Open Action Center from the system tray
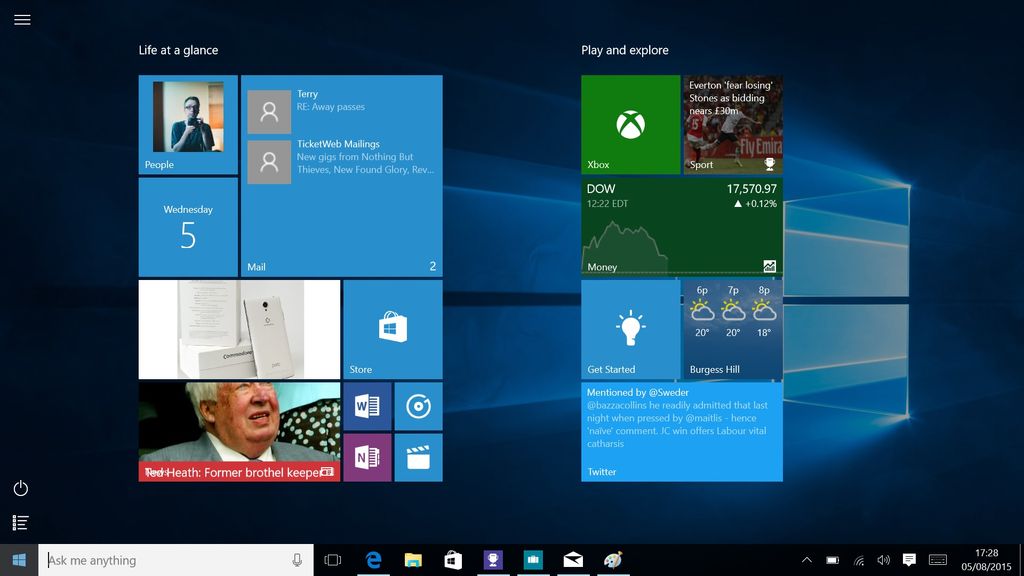1024x576 pixels. point(909,560)
